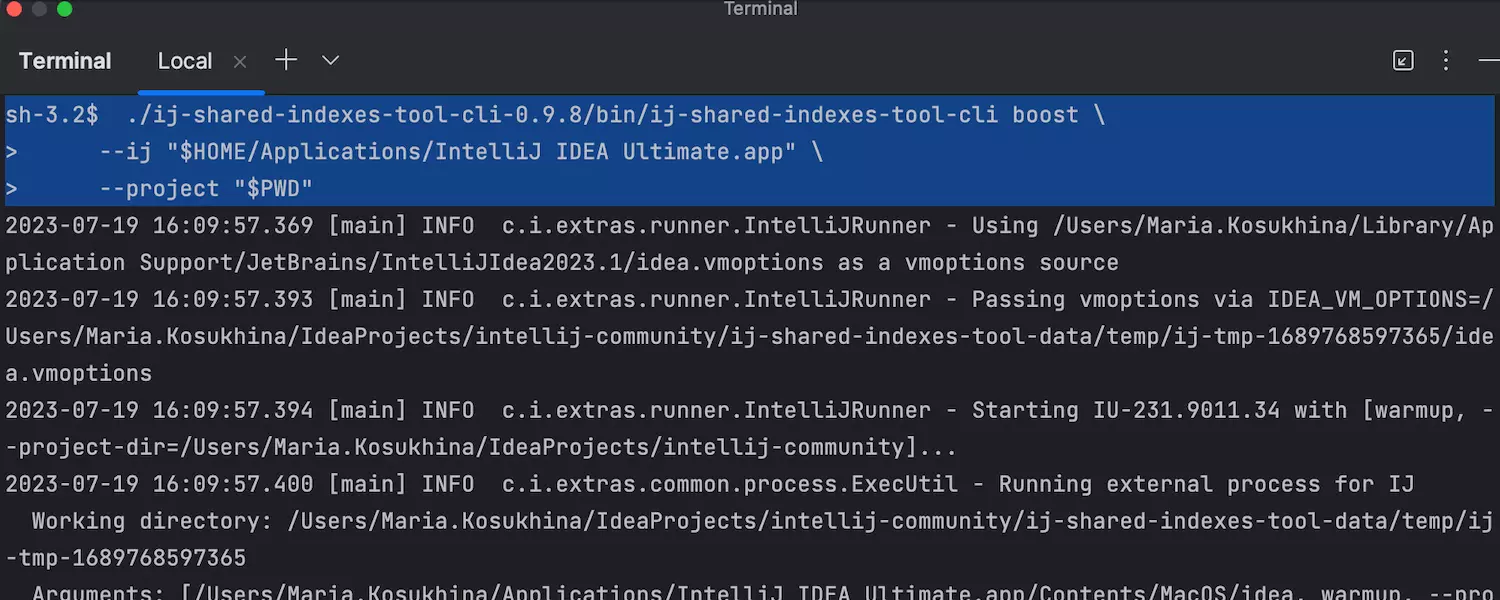
Task: Click the red close window button
Action: click(14, 9)
